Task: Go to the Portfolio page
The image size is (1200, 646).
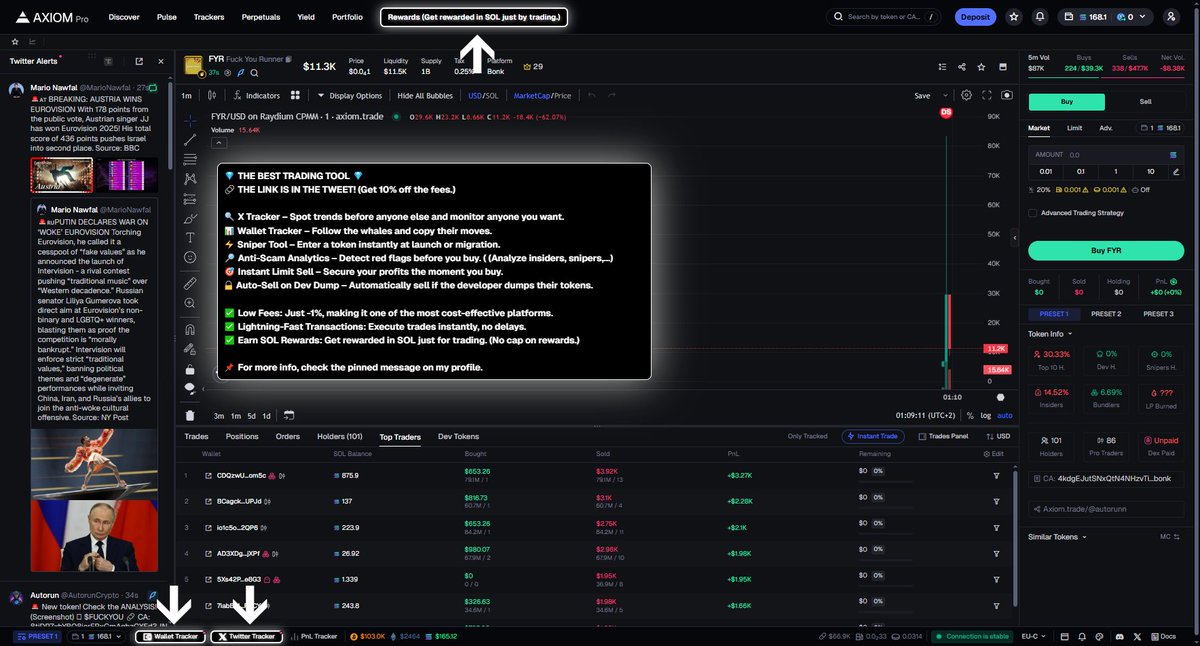Action: [x=347, y=17]
